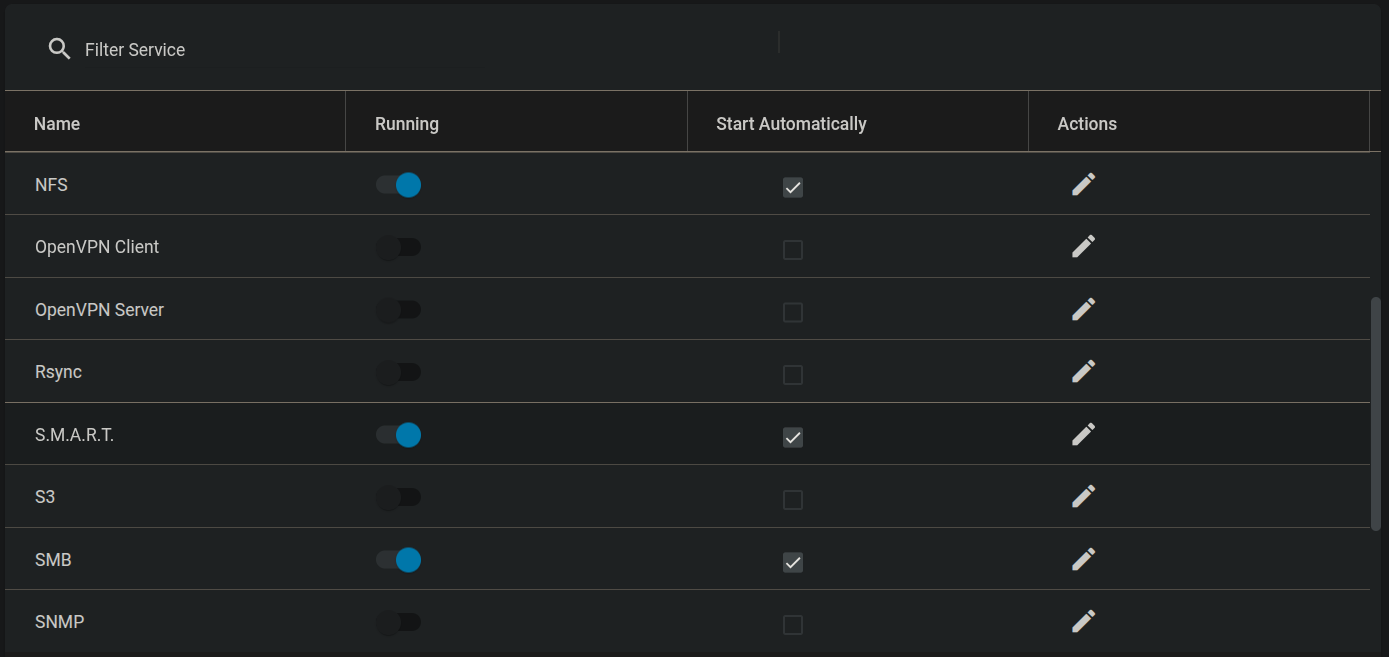Edit the SMB service configuration
Viewport: 1389px width, 657px height.
click(1083, 560)
